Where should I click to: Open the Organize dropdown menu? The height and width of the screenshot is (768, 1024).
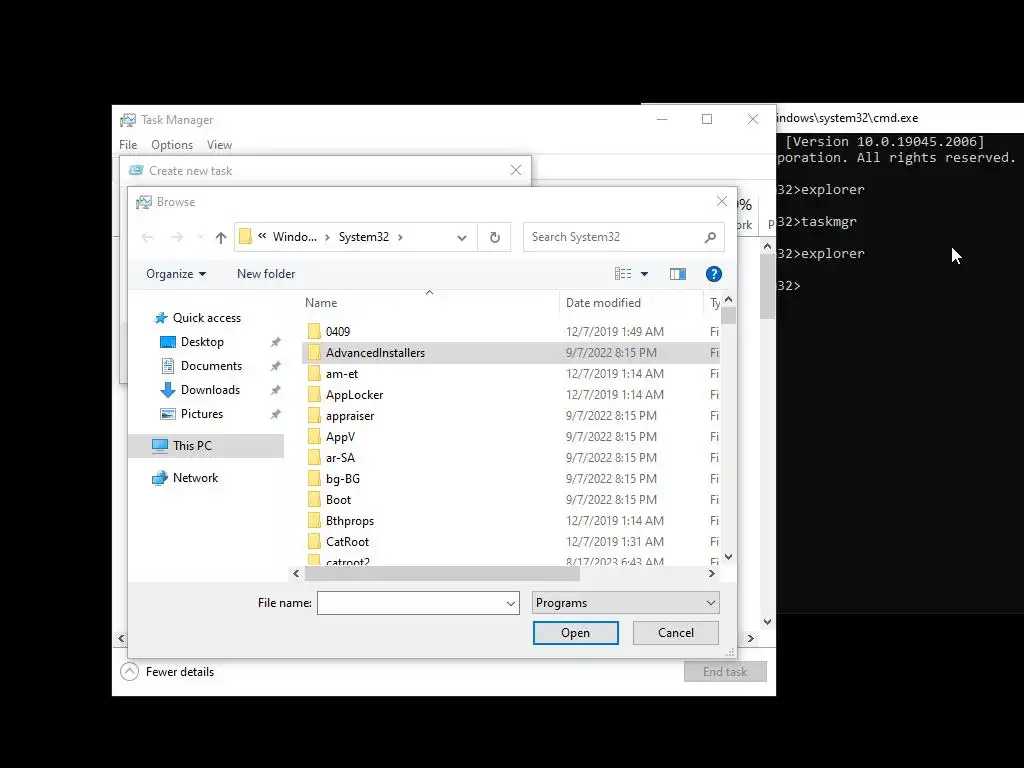(x=176, y=274)
